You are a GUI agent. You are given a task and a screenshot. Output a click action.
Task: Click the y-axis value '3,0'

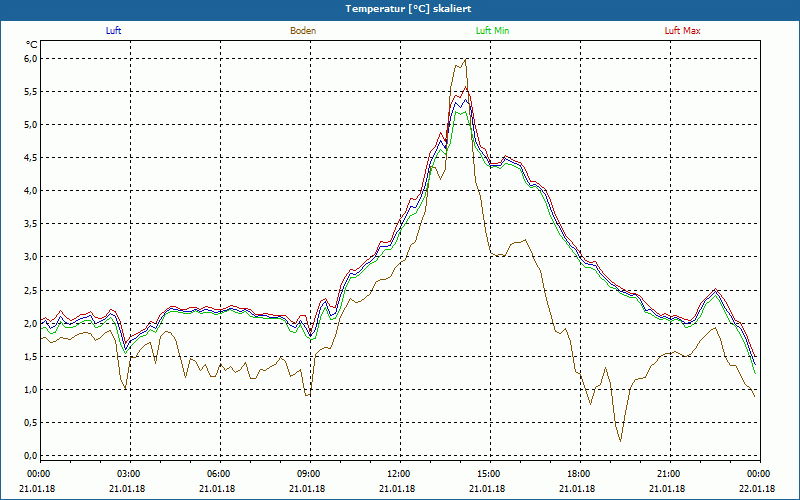31,257
